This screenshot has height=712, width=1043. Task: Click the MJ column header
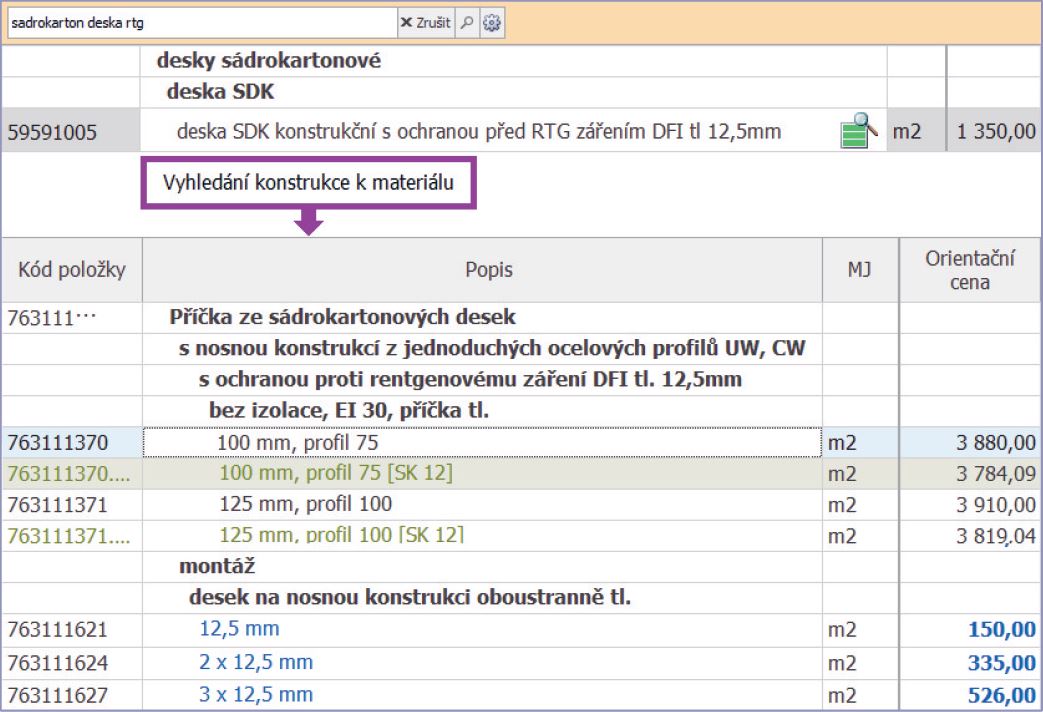pyautogui.click(x=859, y=270)
